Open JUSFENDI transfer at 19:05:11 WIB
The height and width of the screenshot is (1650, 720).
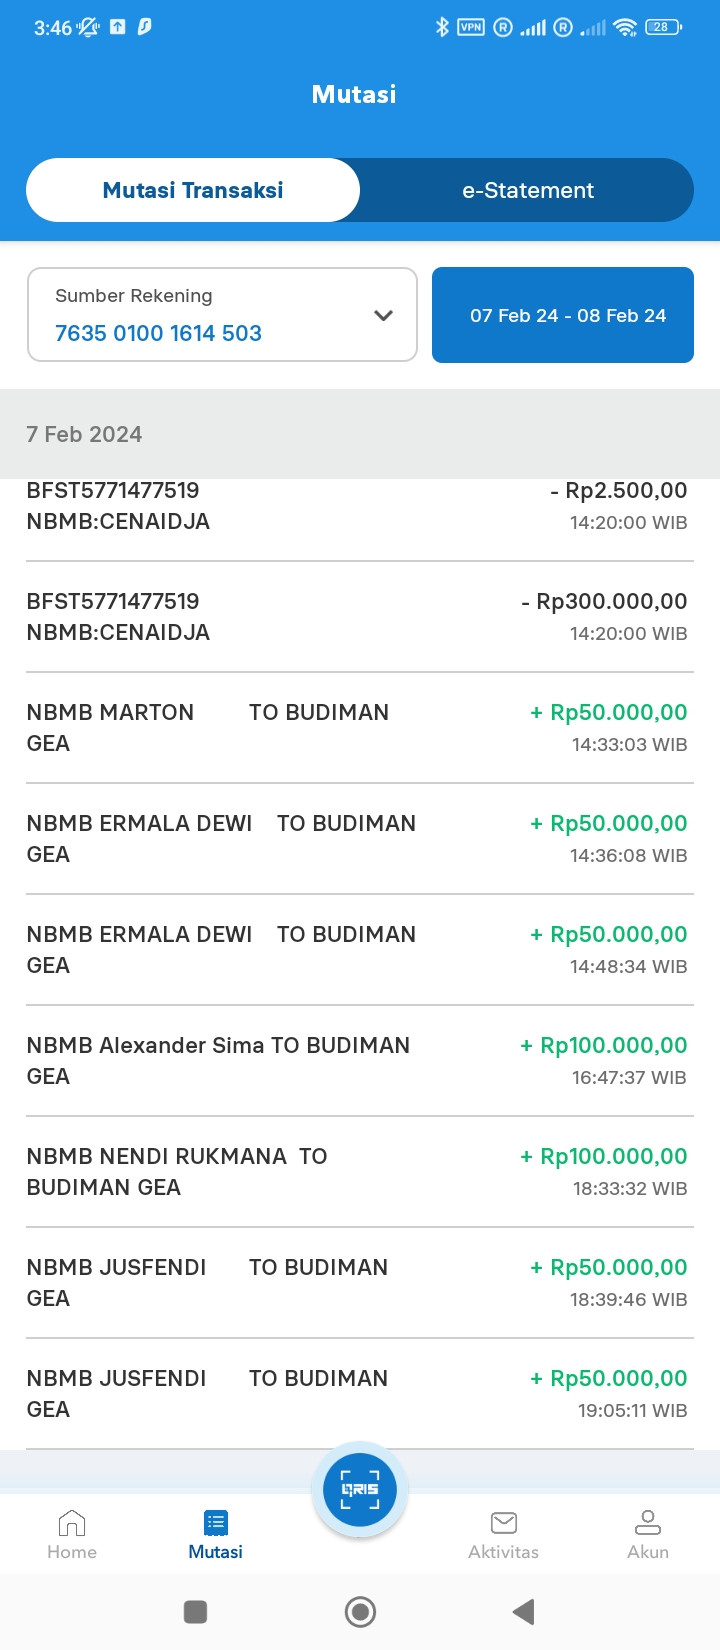[x=360, y=1394]
